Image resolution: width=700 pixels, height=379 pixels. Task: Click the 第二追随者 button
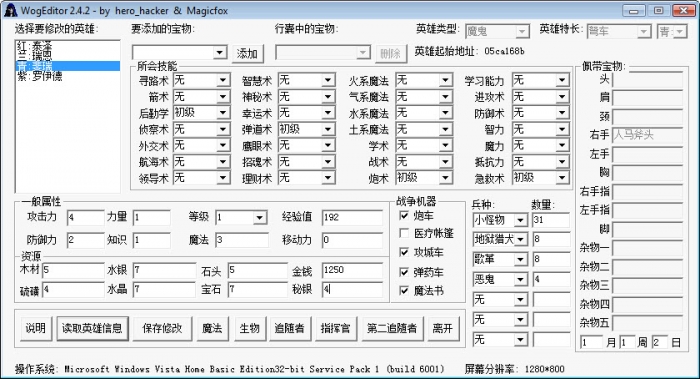click(392, 329)
